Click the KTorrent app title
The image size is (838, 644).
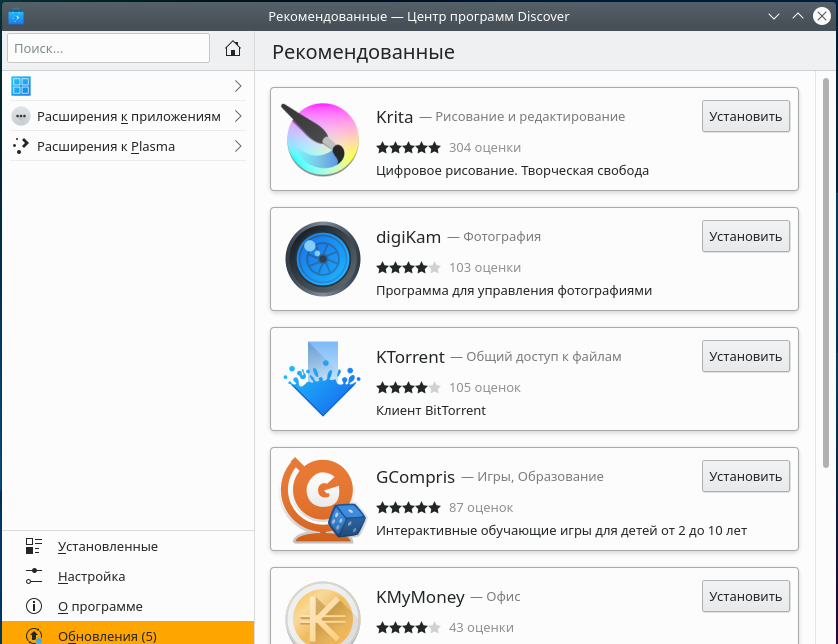point(410,357)
